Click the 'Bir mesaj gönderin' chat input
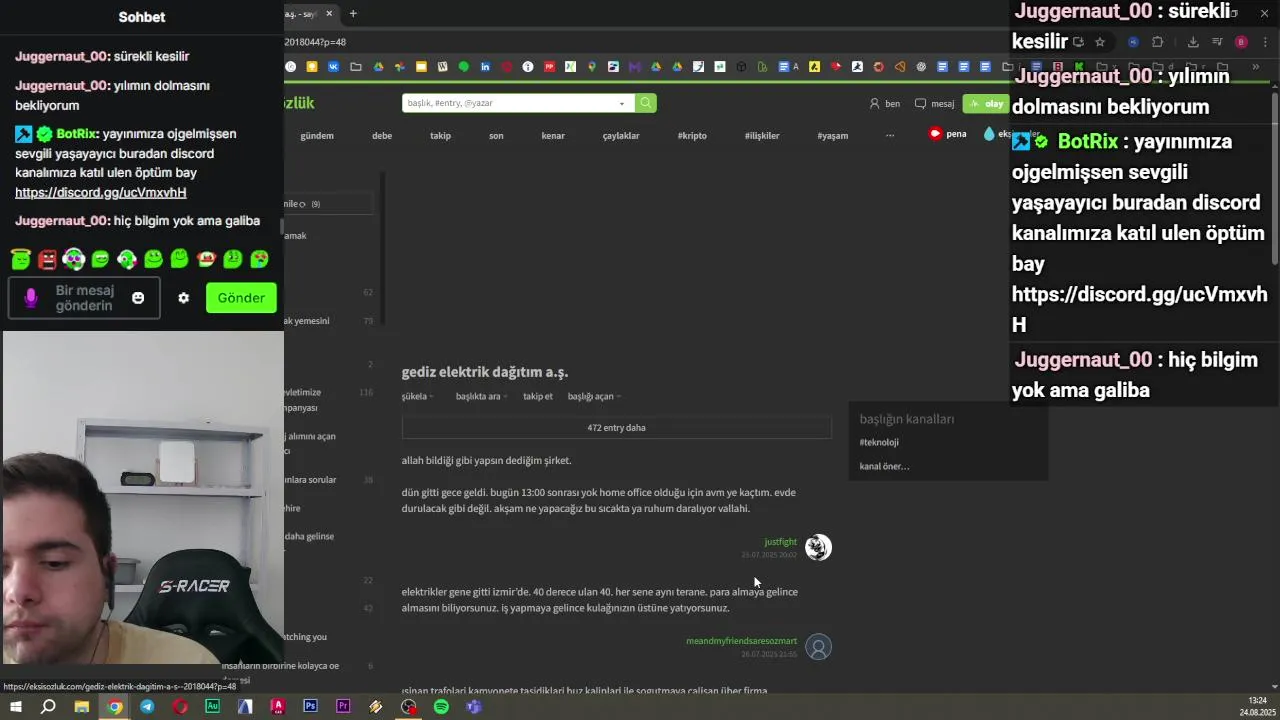Screen dimensions: 1280x720 pyautogui.click(x=84, y=298)
